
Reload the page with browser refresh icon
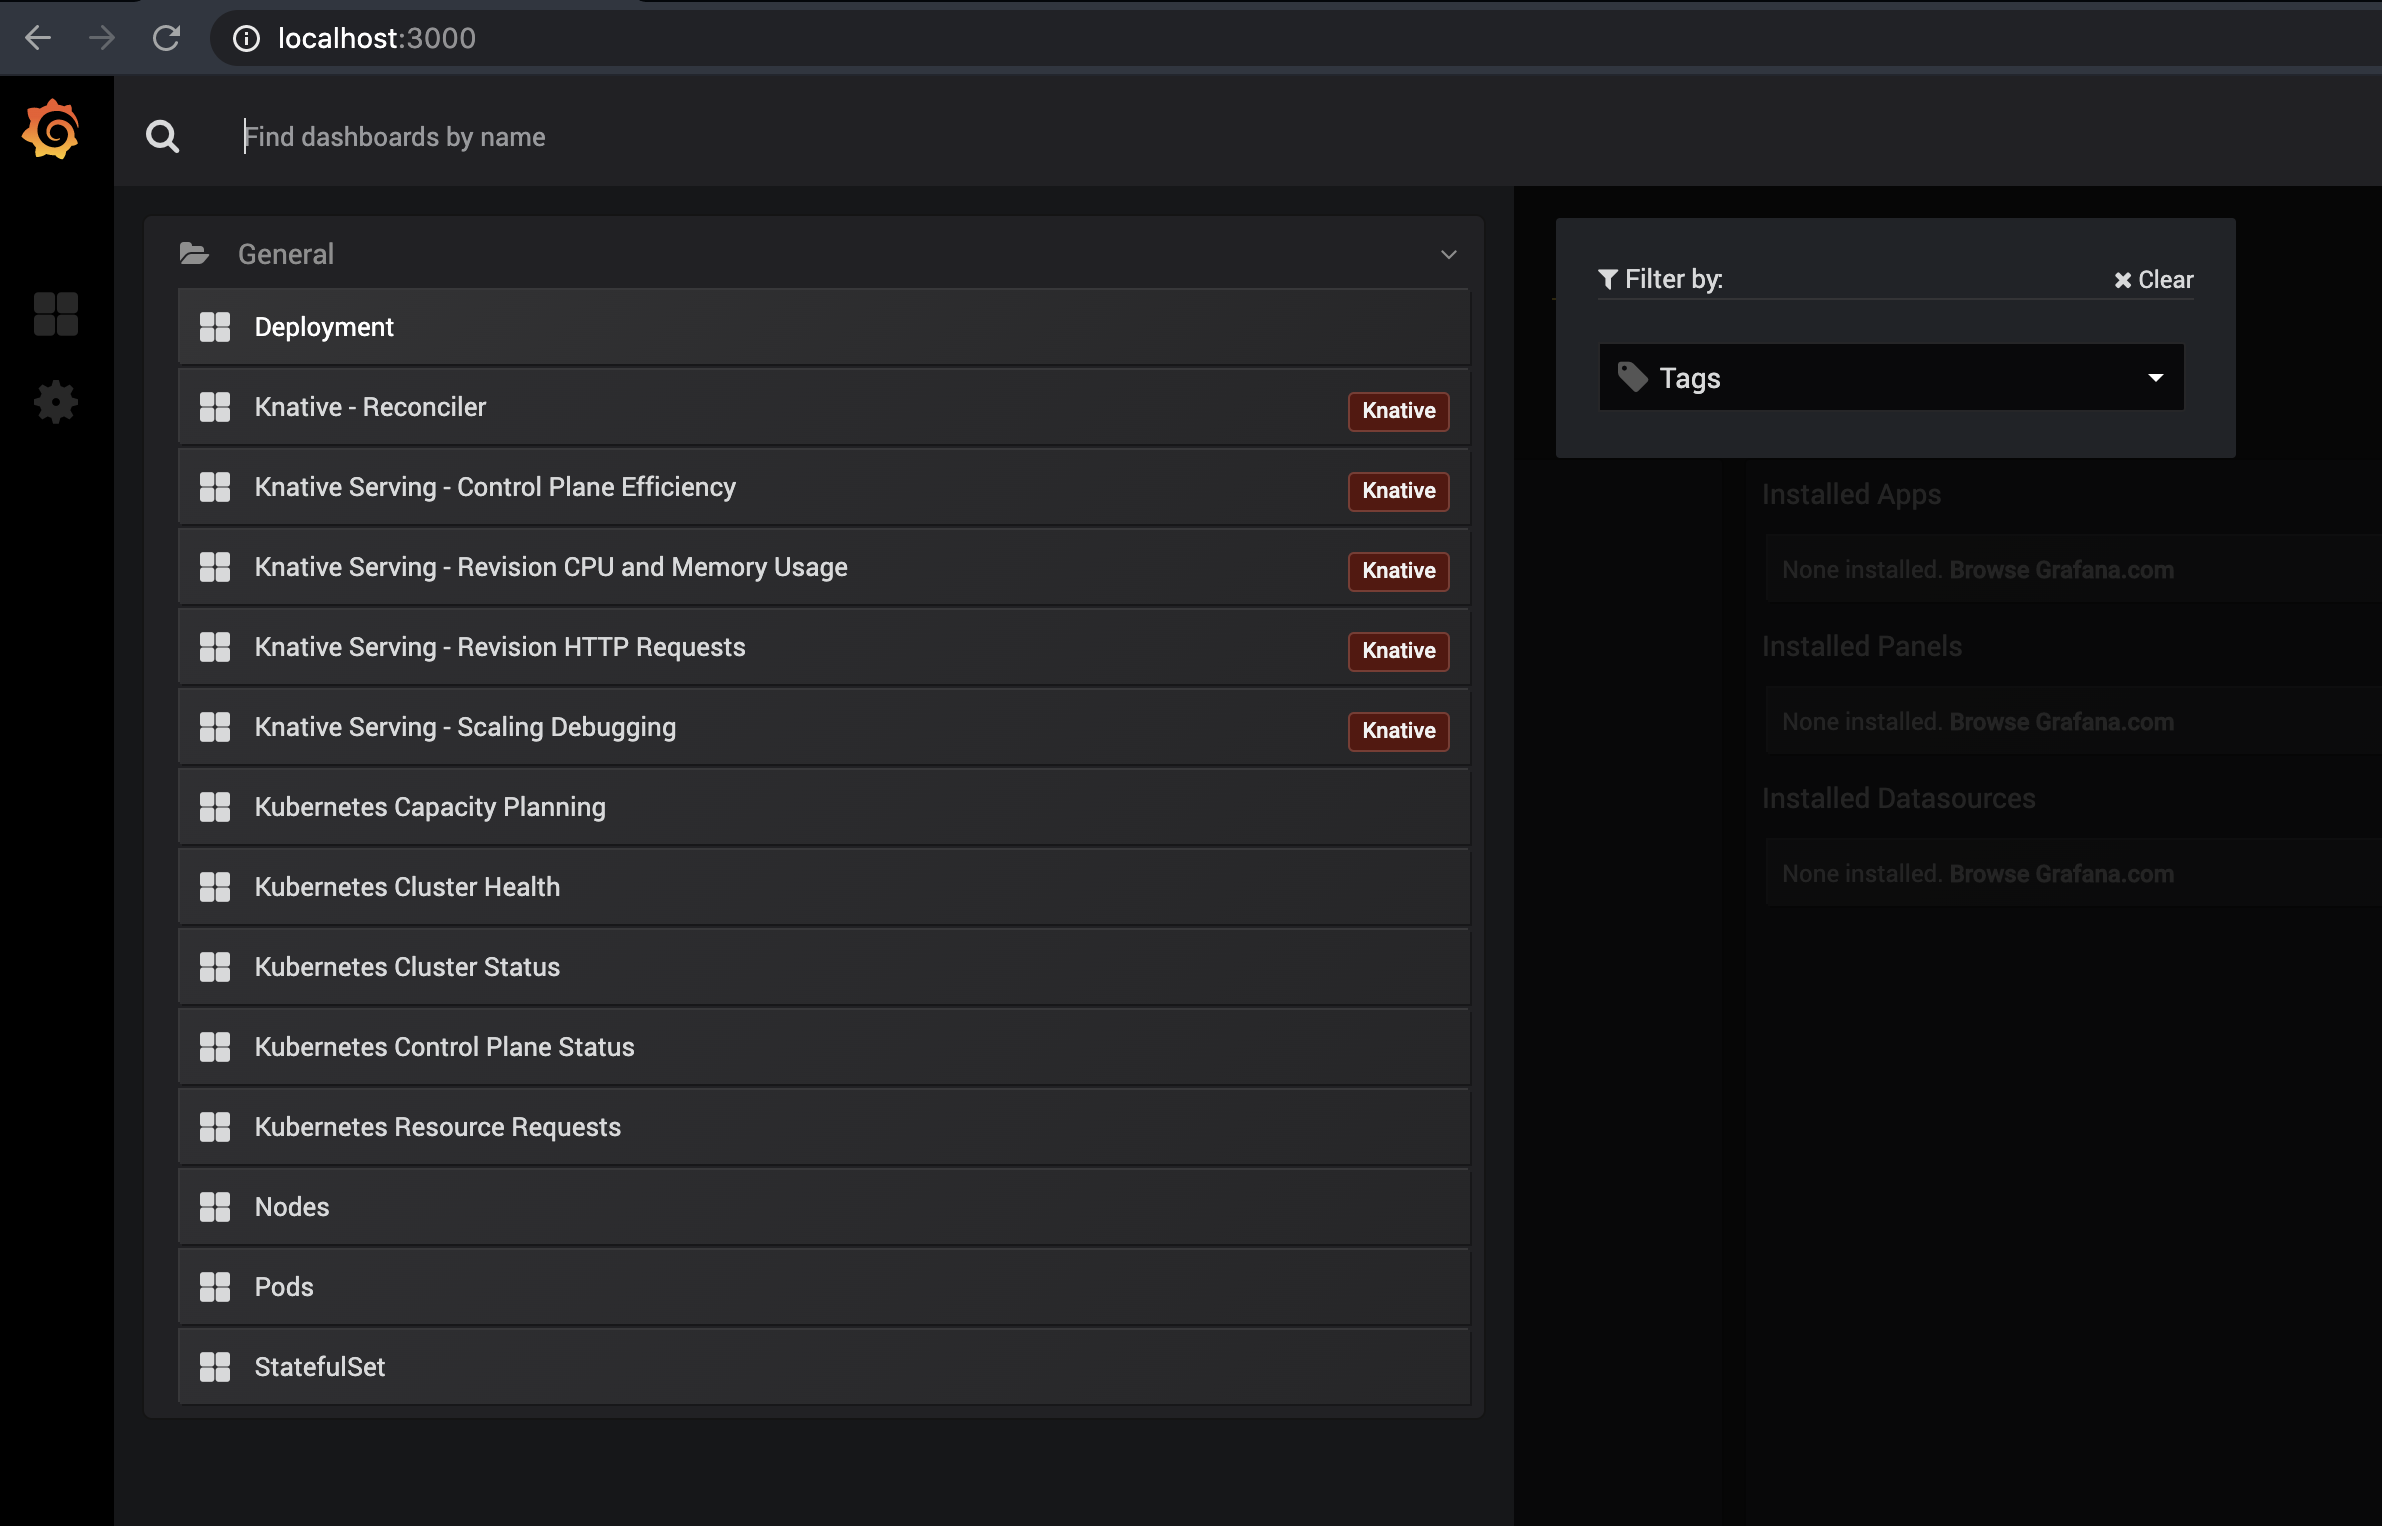166,38
